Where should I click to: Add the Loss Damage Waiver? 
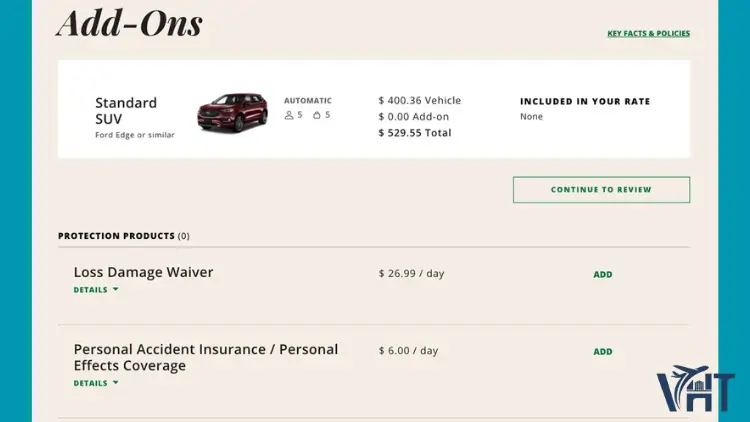coord(602,274)
